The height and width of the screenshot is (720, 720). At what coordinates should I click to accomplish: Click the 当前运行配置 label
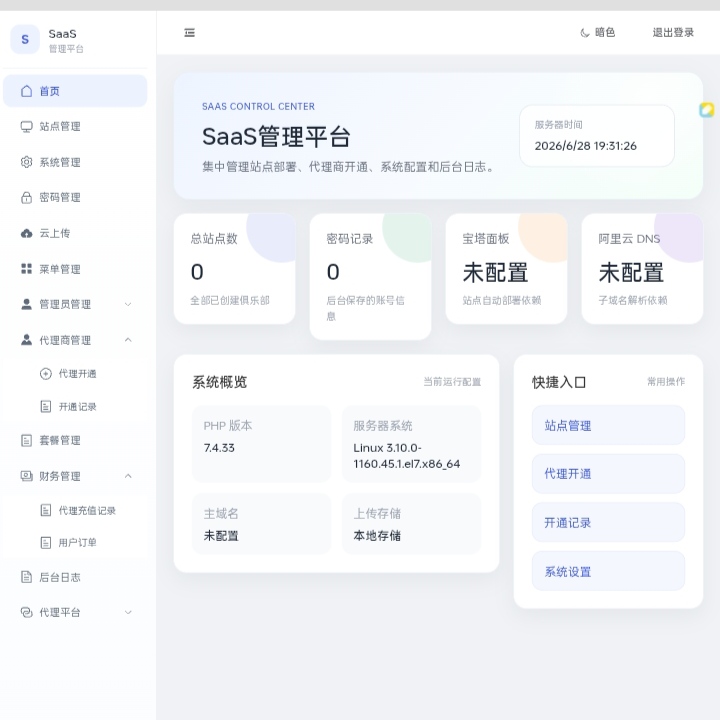pos(452,382)
